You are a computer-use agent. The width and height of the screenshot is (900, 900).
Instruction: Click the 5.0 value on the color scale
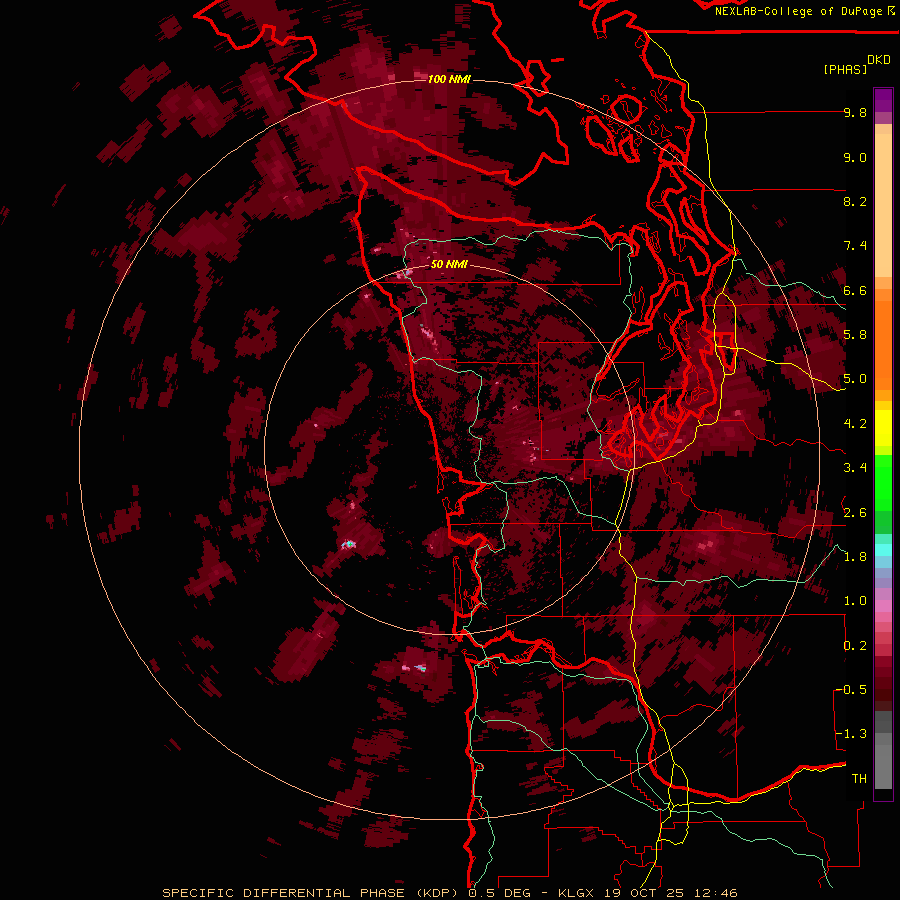point(855,379)
